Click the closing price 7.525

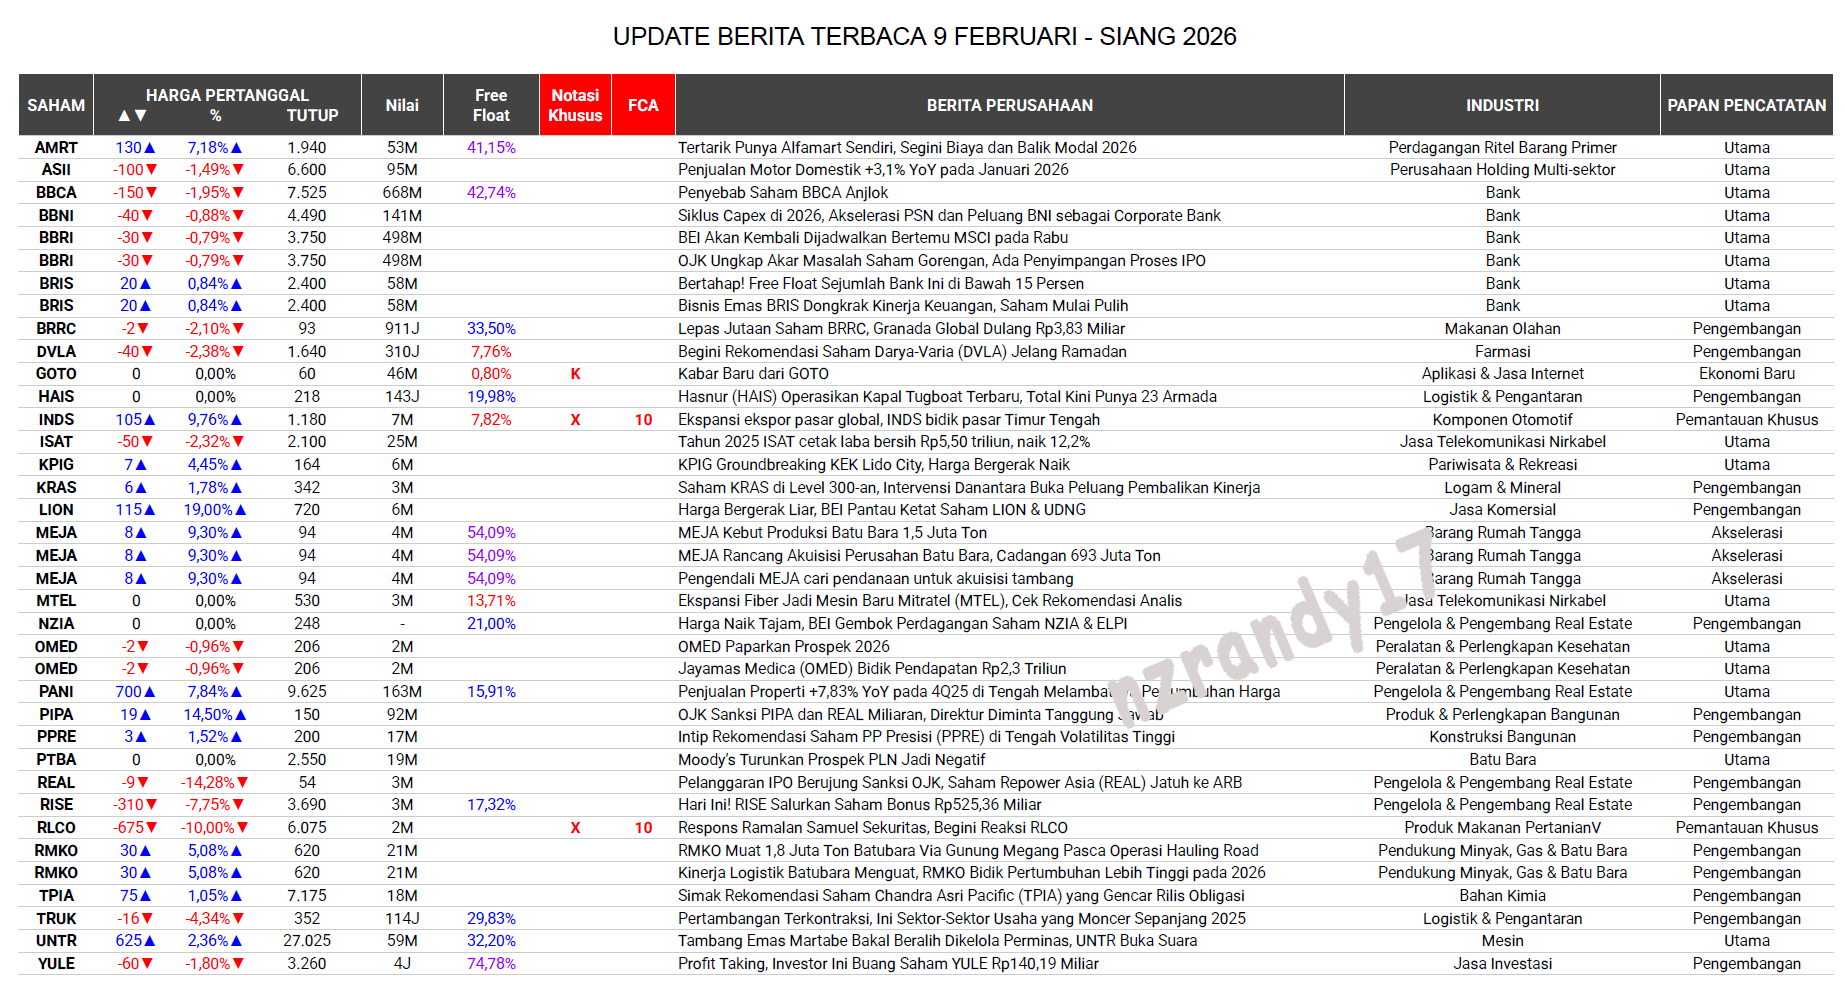(307, 193)
